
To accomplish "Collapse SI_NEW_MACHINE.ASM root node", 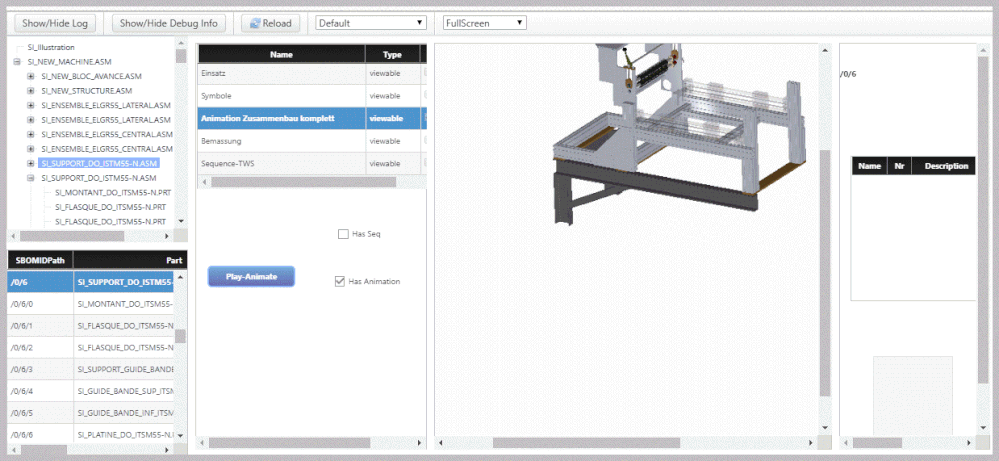I will [17, 62].
